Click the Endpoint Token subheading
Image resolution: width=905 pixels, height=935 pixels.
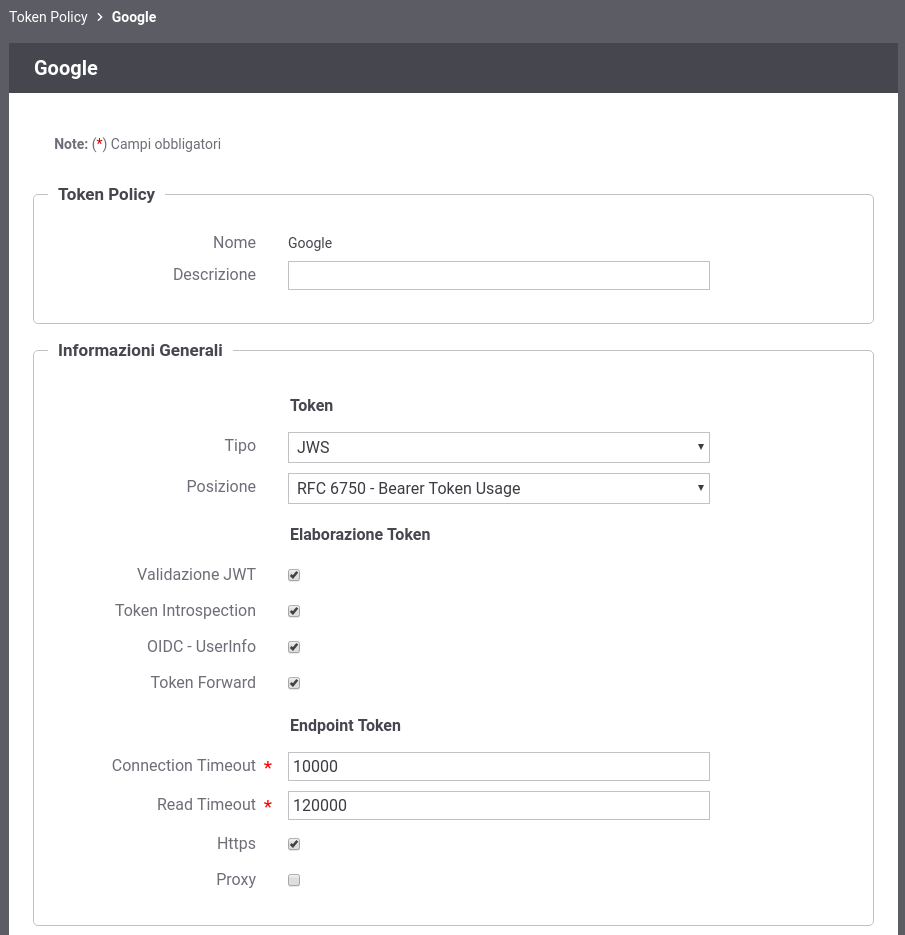coord(345,725)
